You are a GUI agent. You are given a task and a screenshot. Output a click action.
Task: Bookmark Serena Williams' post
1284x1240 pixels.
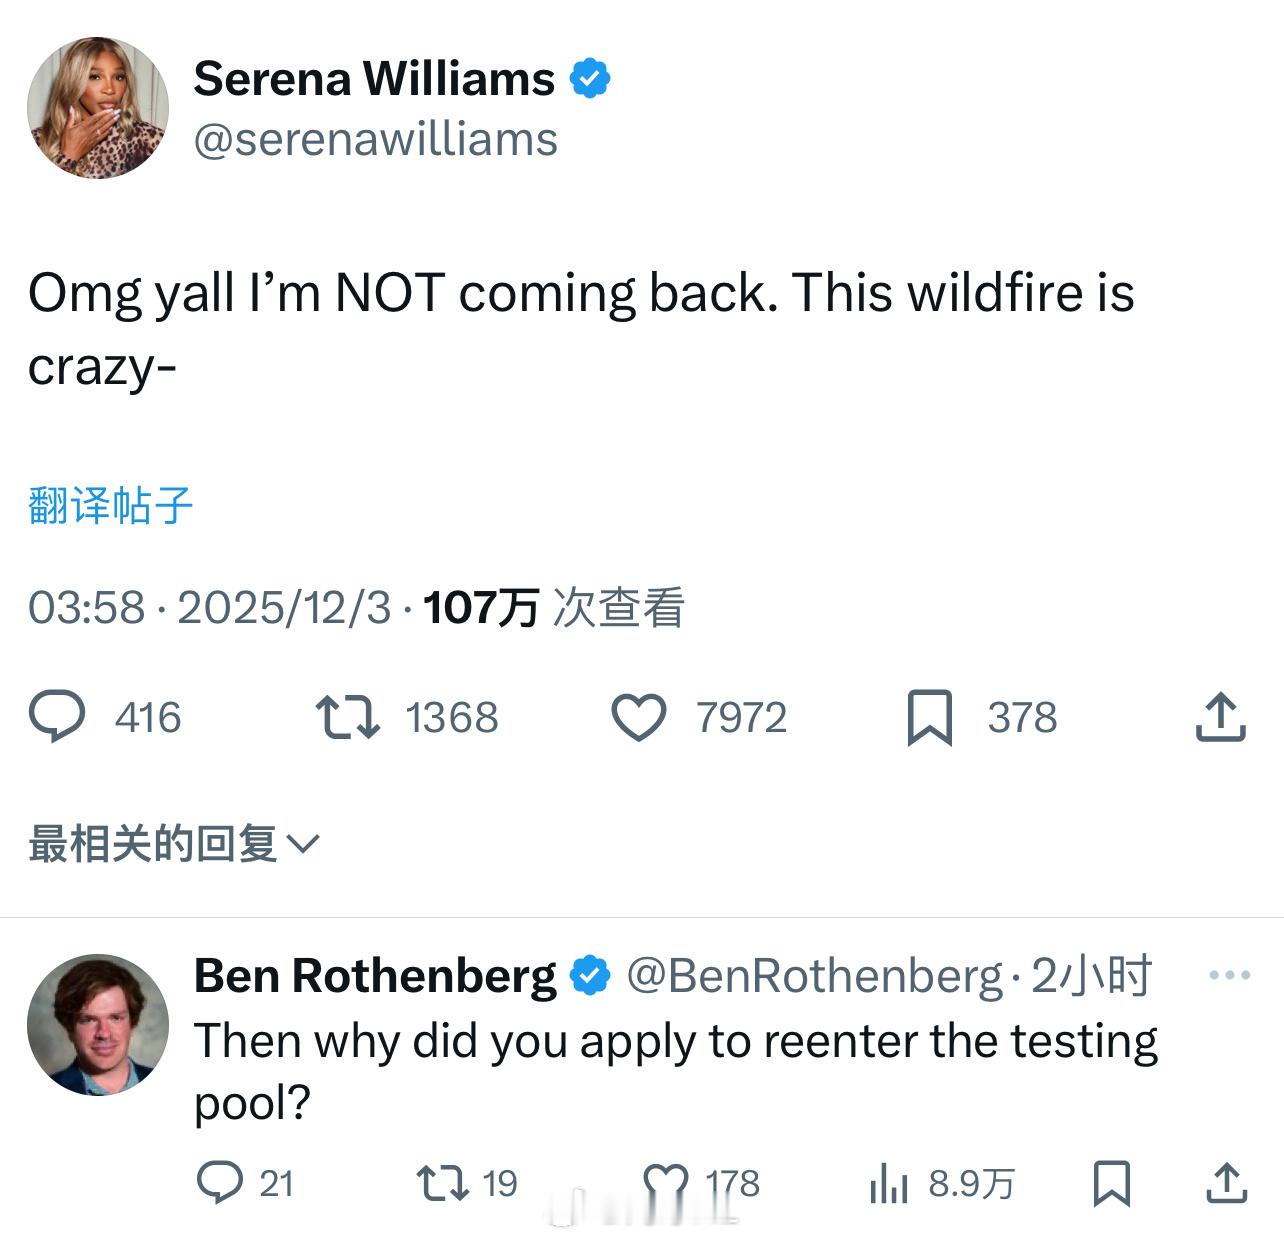point(929,718)
